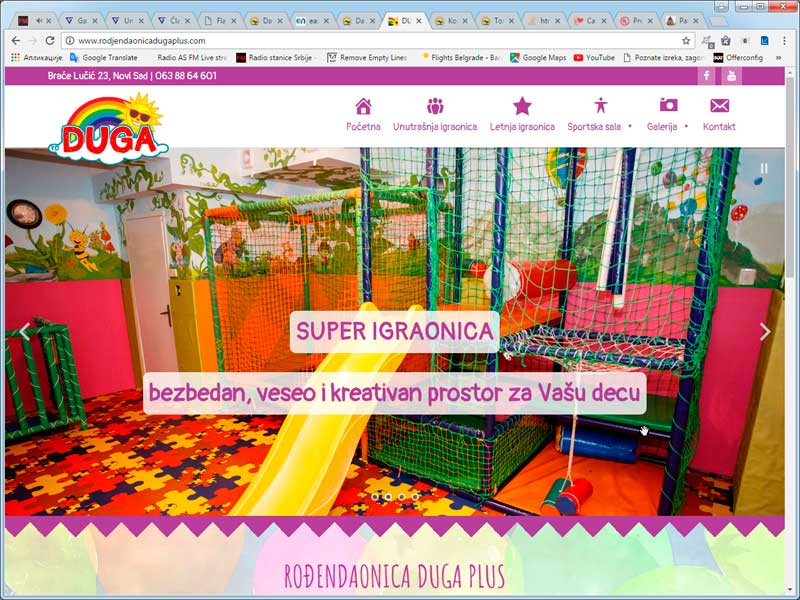Image resolution: width=800 pixels, height=600 pixels.
Task: Open the Chrome three-dot menu
Action: pyautogui.click(x=784, y=40)
